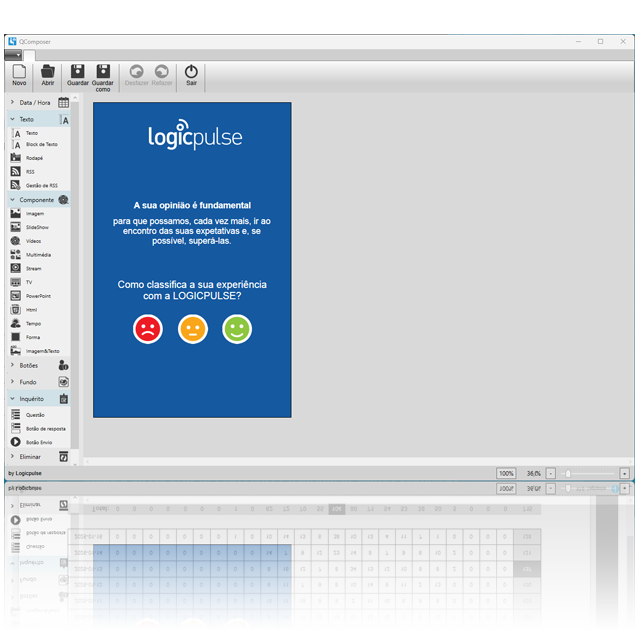The width and height of the screenshot is (638, 638).
Task: Expand the Fundo section
Action: point(39,382)
